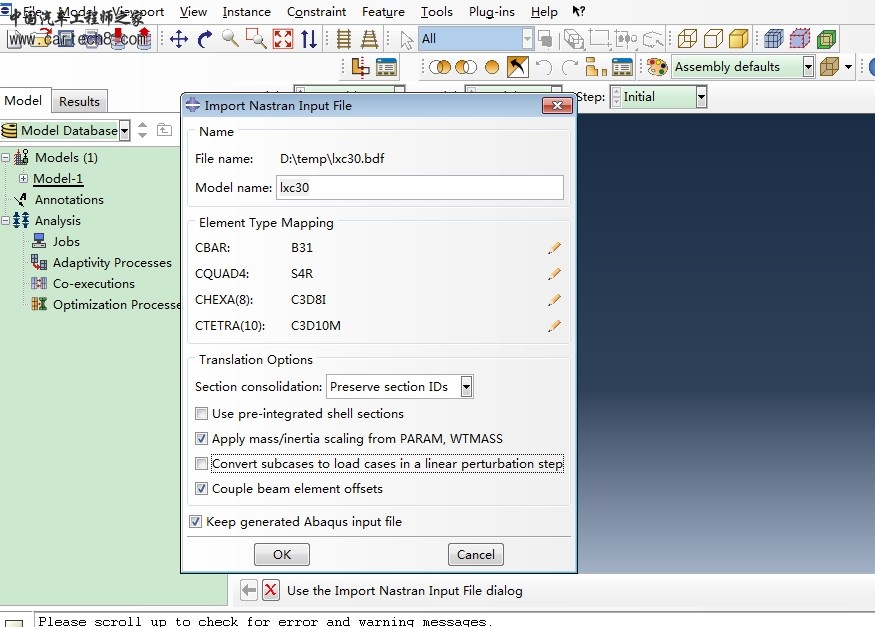Open the color code palette icon
The width and height of the screenshot is (875, 627).
click(x=656, y=67)
